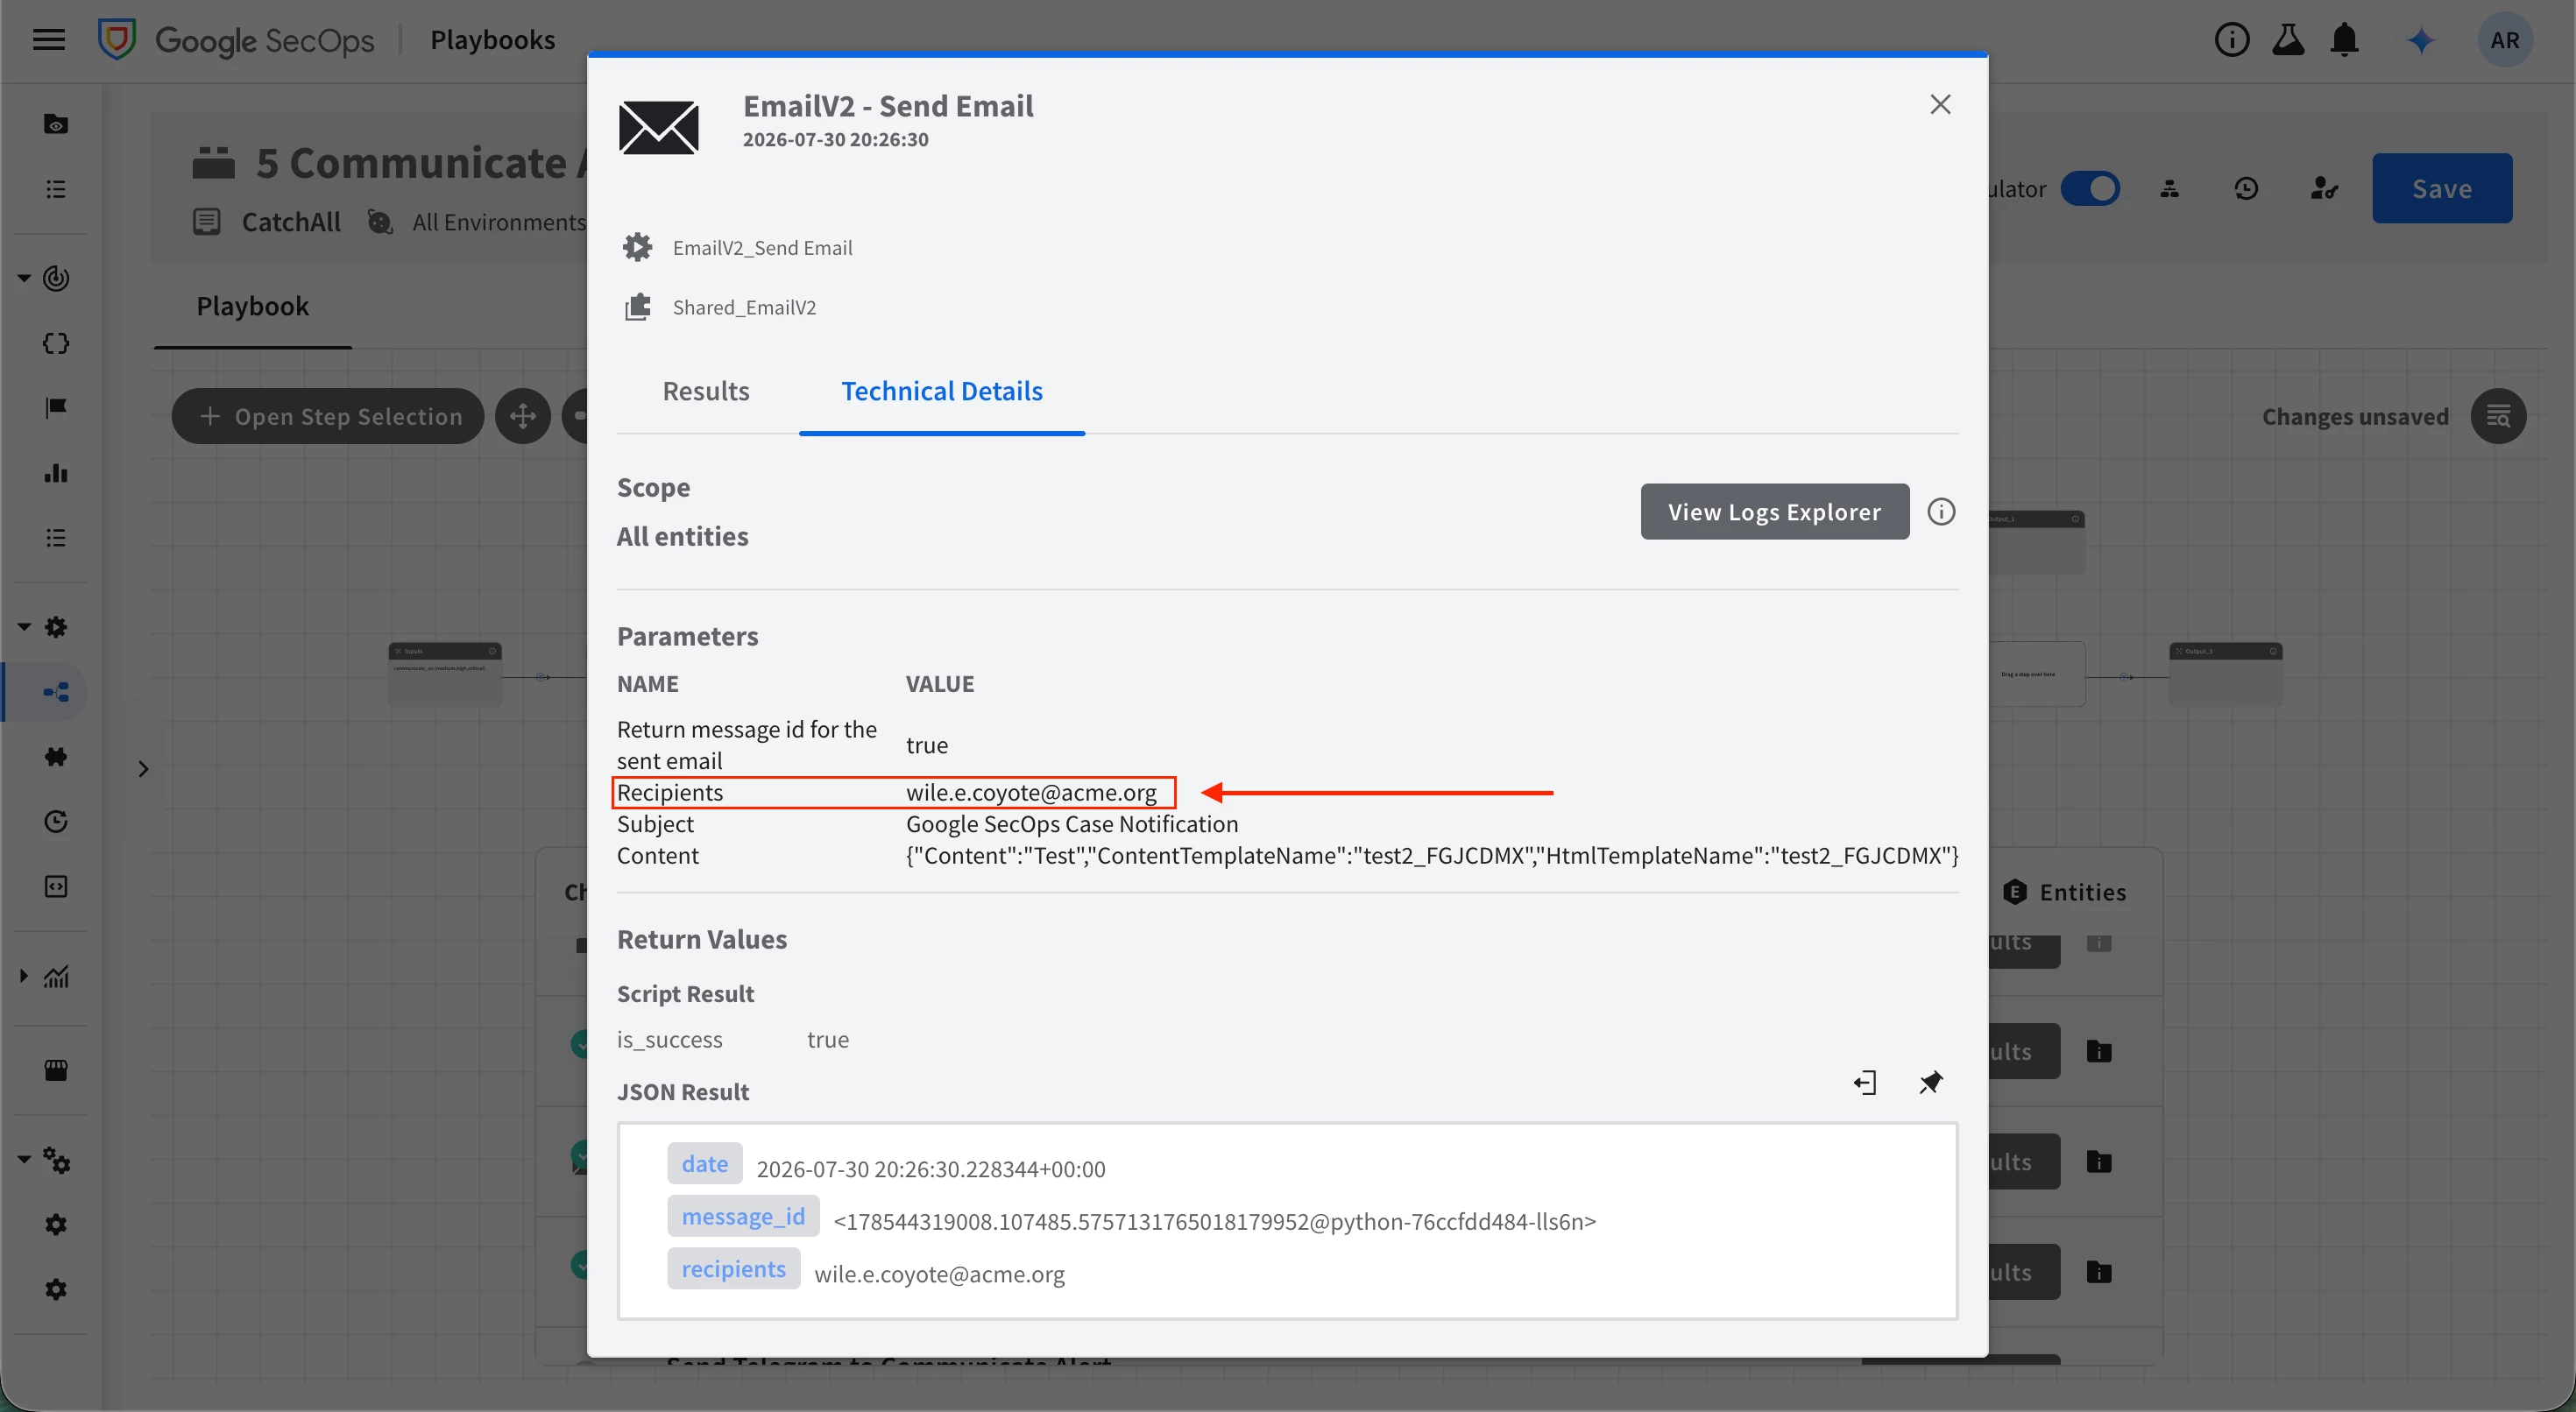
Task: Open the puzzle piece icon in the sidebar
Action: click(x=56, y=756)
